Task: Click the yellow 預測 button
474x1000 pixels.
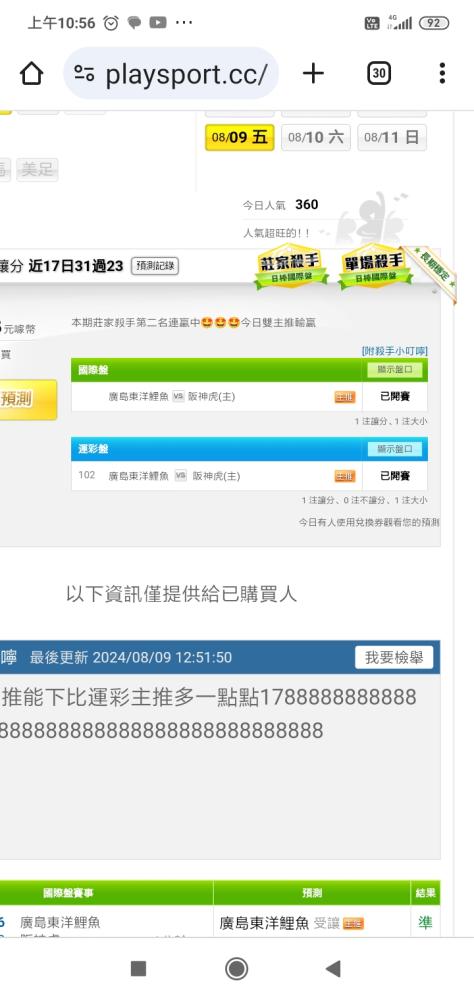Action: click(x=27, y=400)
